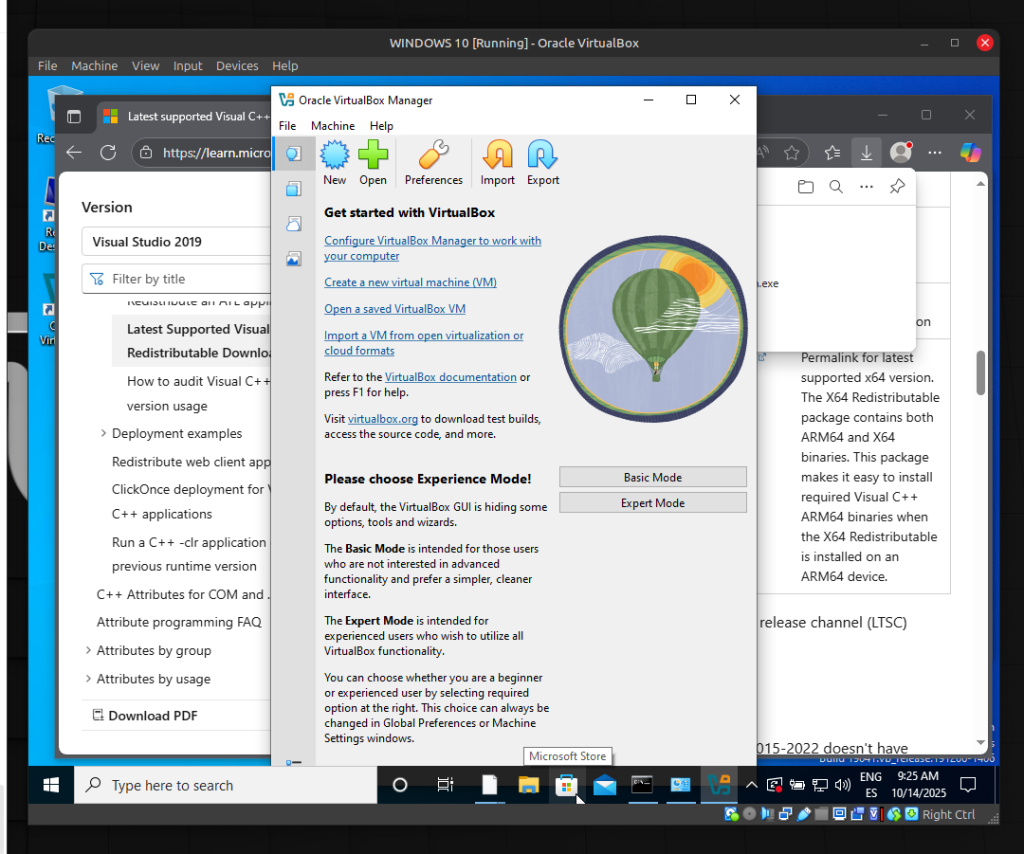The height and width of the screenshot is (854, 1024).
Task: Pin the Edge downloads panel
Action: point(897,187)
